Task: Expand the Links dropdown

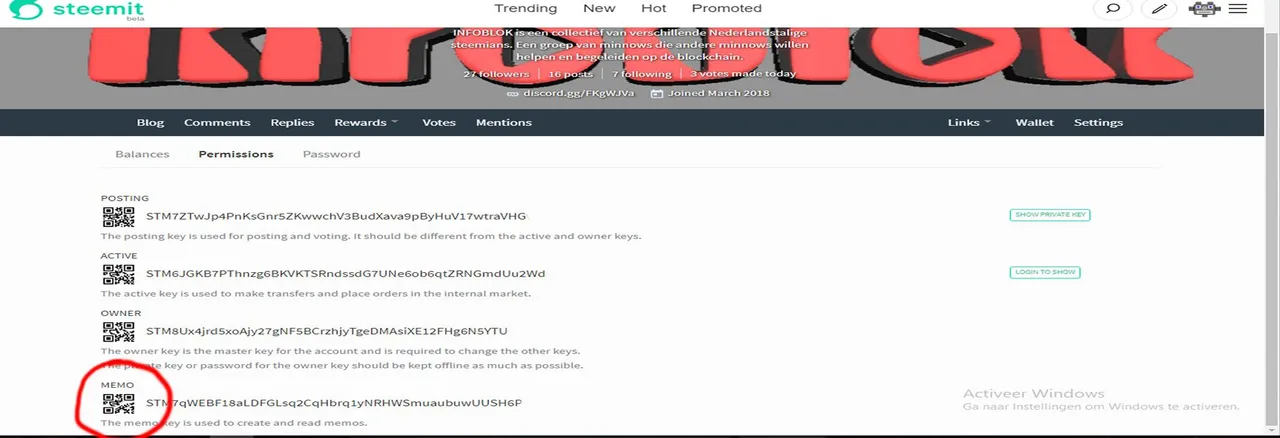Action: coord(969,123)
